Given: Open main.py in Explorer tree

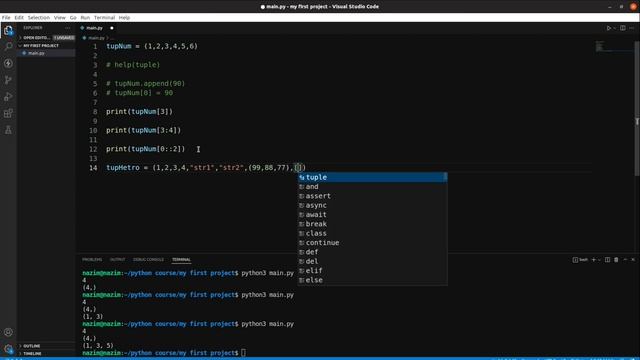Looking at the screenshot, I should click(x=46, y=53).
